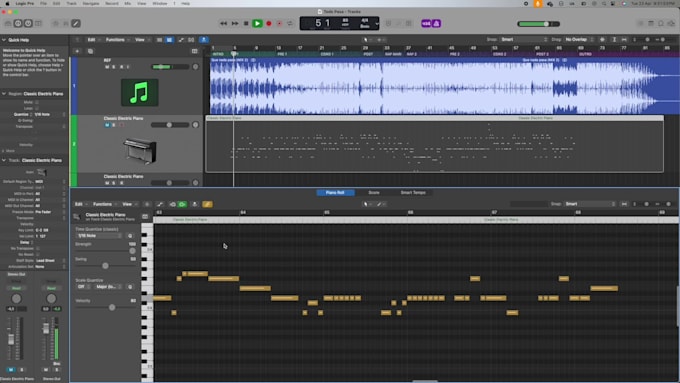Viewport: 680px width, 383px height.
Task: Open the Tracks area Snap dropdown
Action: coord(523,39)
